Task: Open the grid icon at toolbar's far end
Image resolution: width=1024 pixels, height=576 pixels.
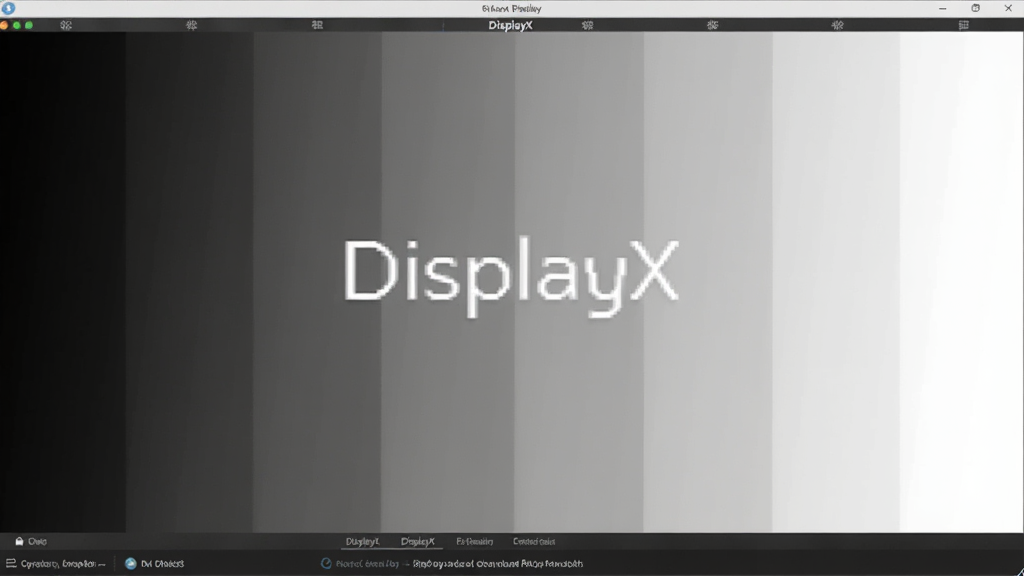Action: (963, 25)
